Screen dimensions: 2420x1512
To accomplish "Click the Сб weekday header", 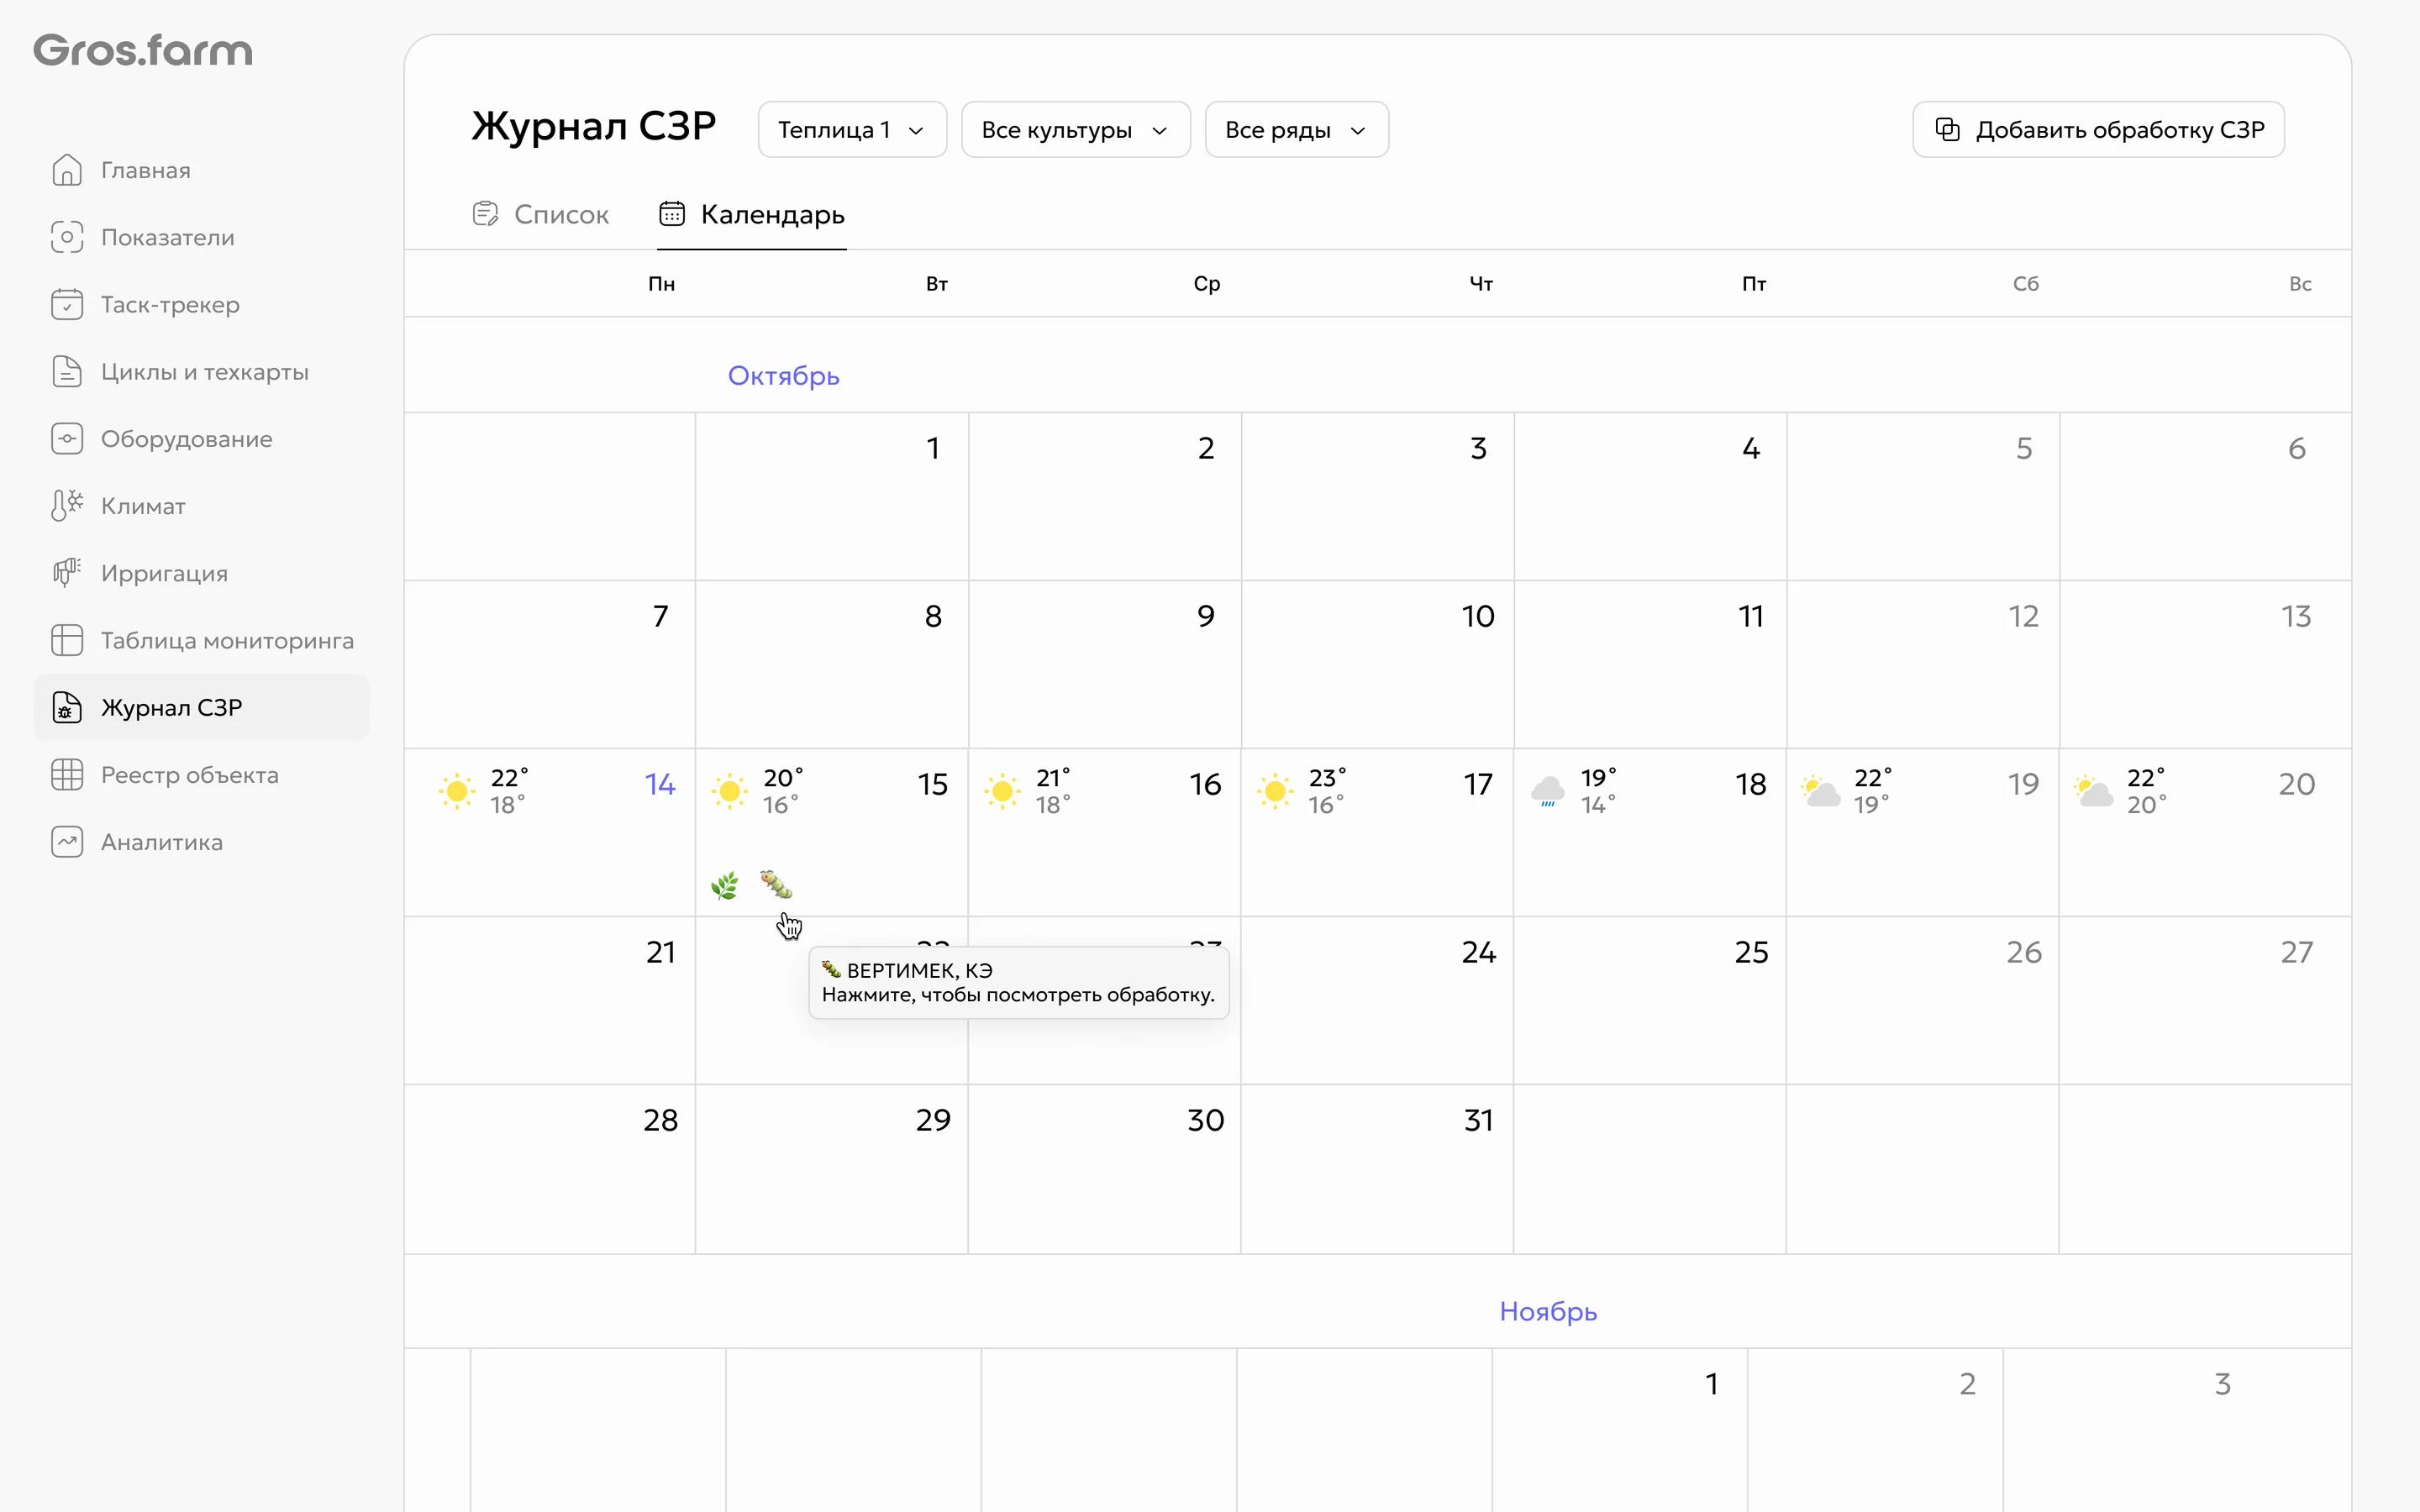I will [2026, 284].
